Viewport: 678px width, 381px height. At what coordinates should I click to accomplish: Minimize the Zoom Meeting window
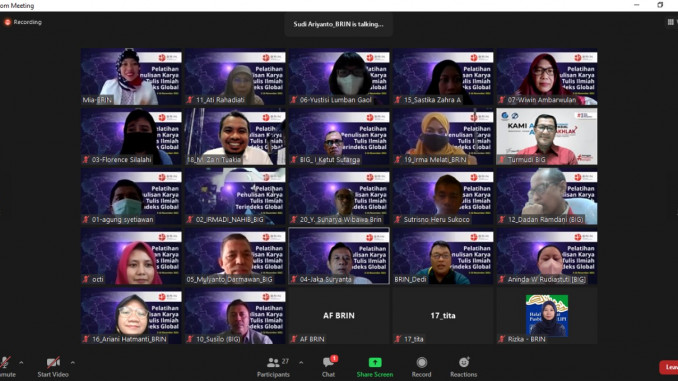pyautogui.click(x=636, y=5)
